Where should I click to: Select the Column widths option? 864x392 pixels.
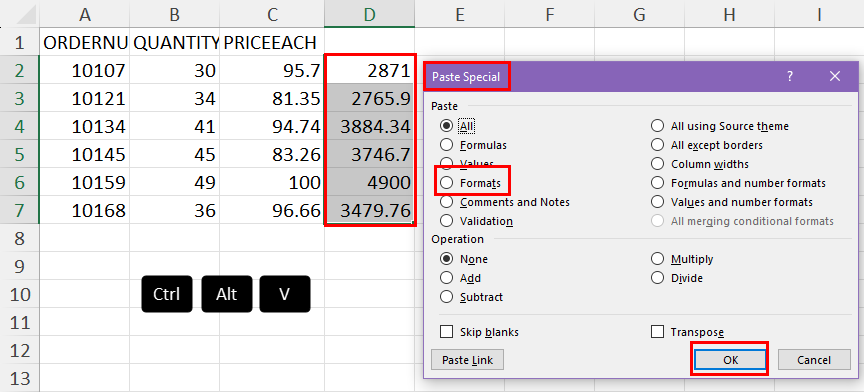click(x=657, y=164)
